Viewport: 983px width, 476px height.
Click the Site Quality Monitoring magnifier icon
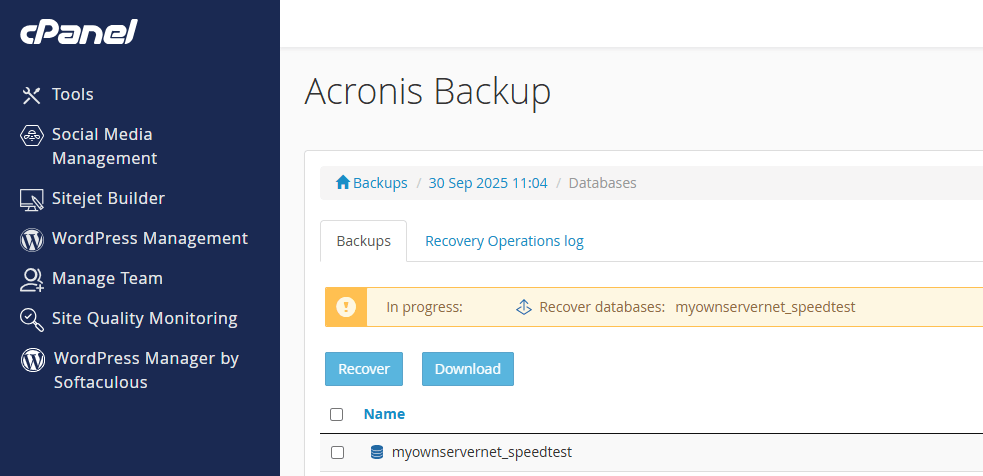[31, 319]
